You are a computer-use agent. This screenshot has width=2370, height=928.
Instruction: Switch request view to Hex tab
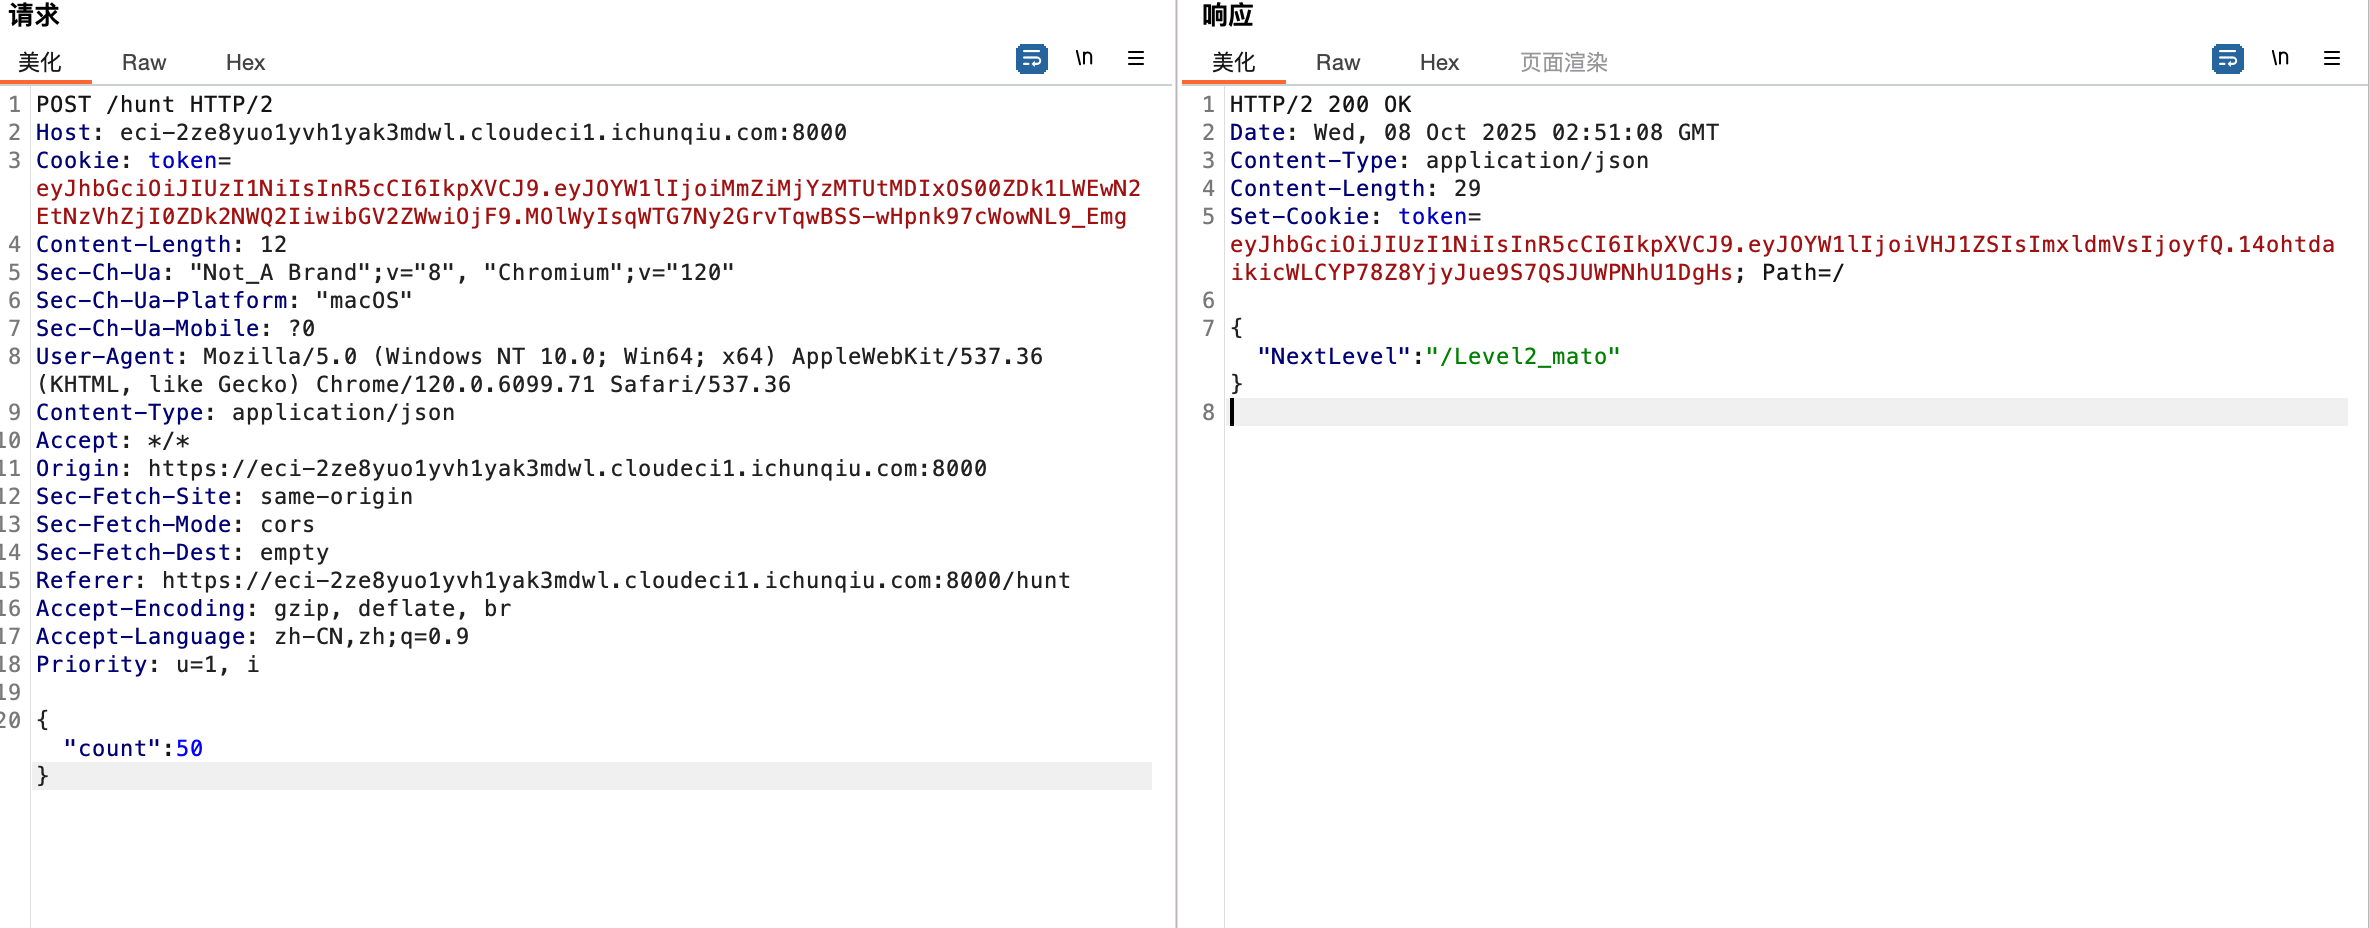coord(245,63)
